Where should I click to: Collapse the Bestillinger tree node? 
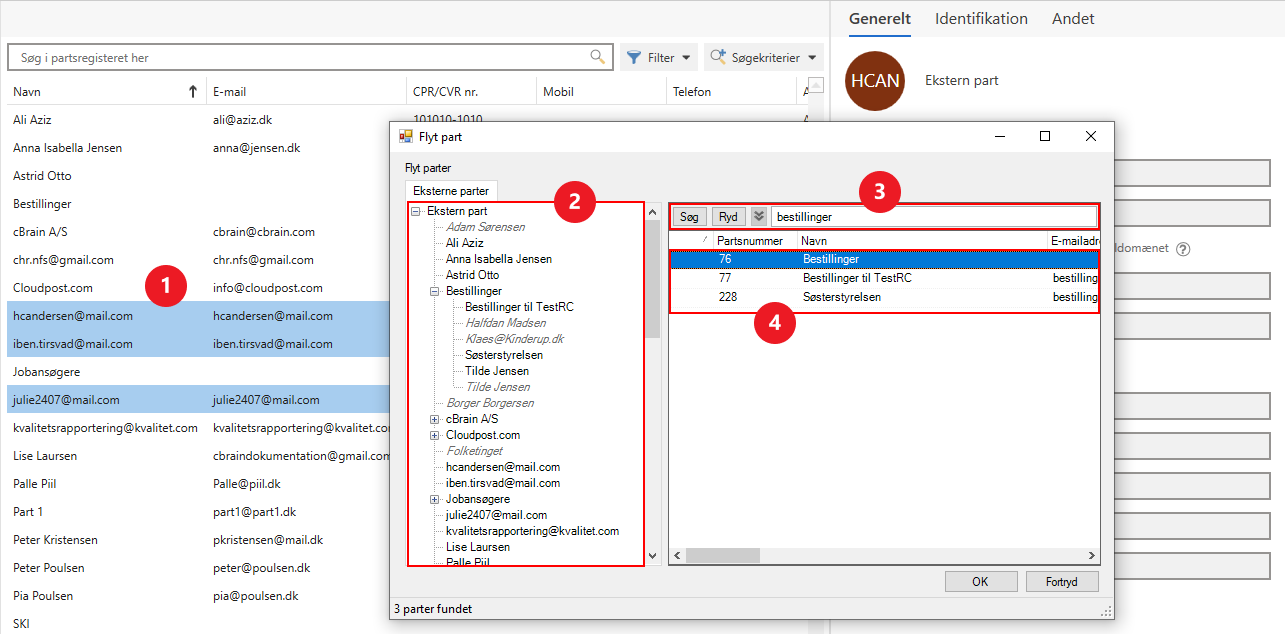[435, 291]
